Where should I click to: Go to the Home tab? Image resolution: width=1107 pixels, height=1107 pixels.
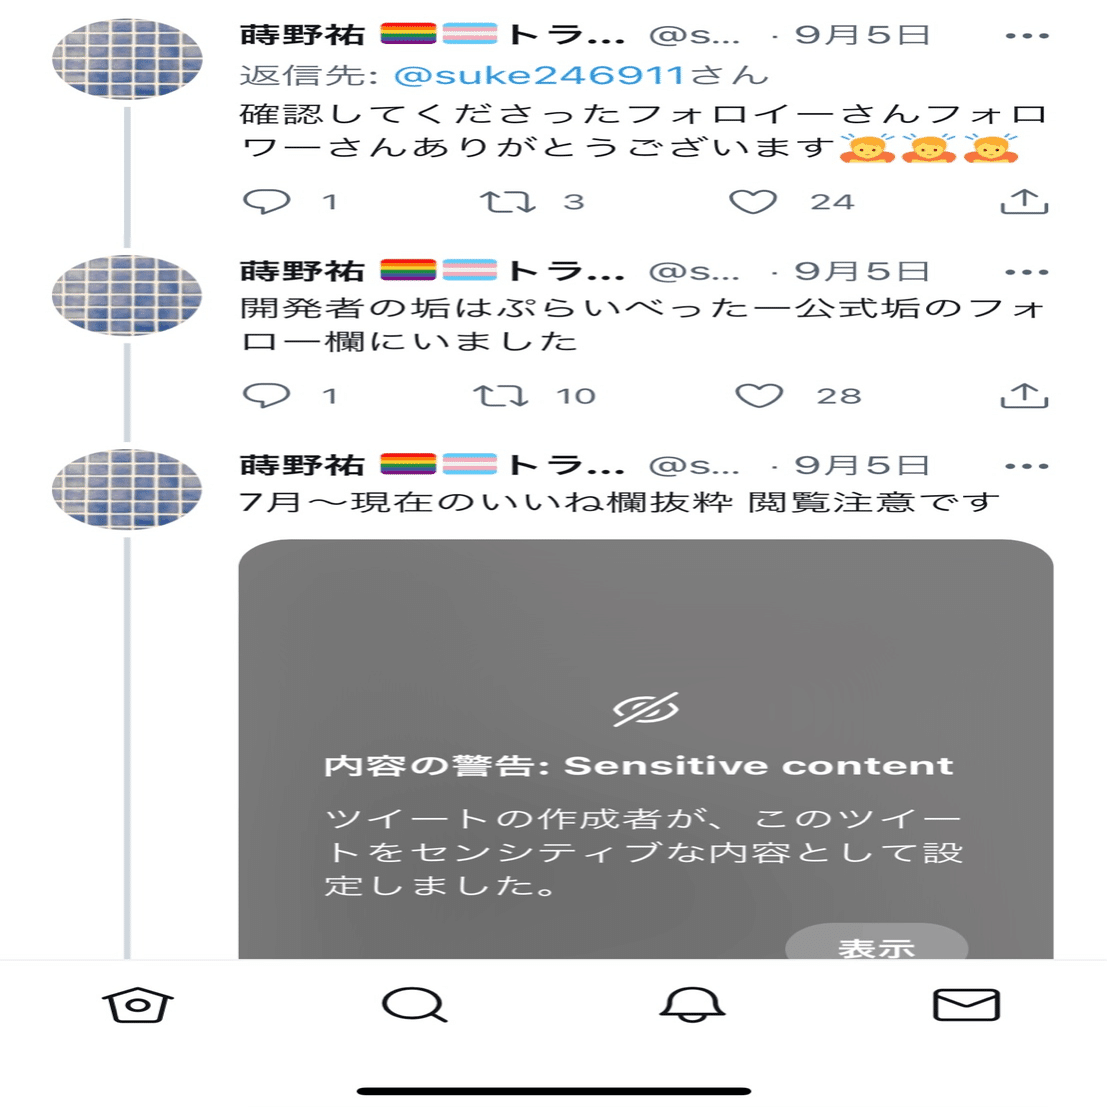tap(138, 1005)
